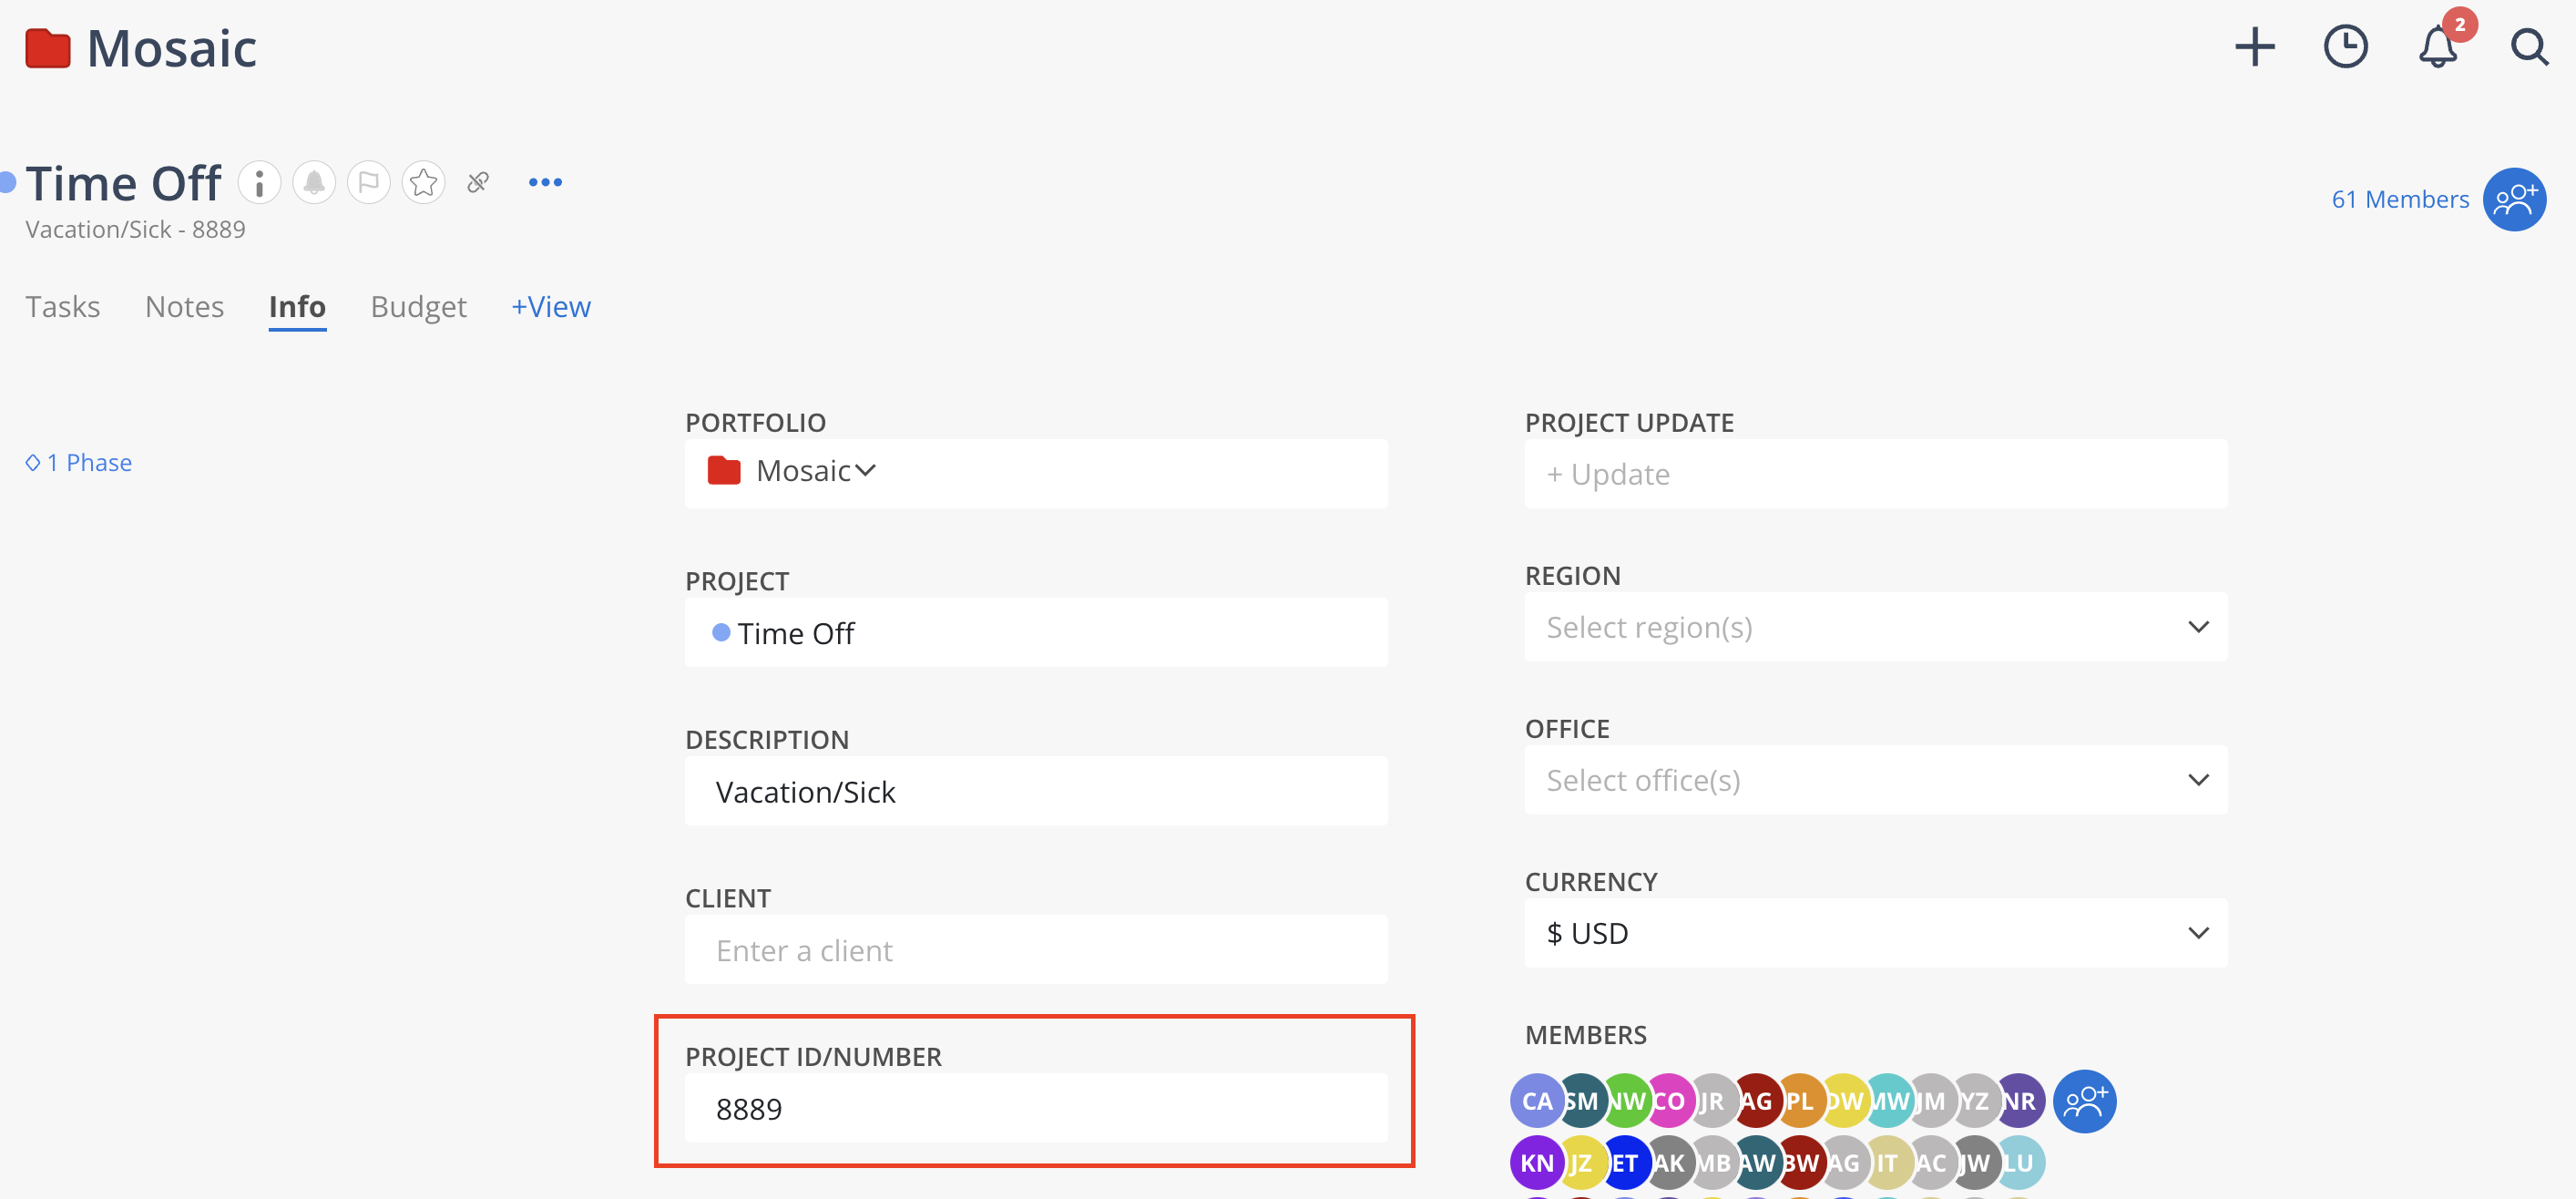Click the search magnifier icon
The height and width of the screenshot is (1199, 2576).
point(2529,47)
